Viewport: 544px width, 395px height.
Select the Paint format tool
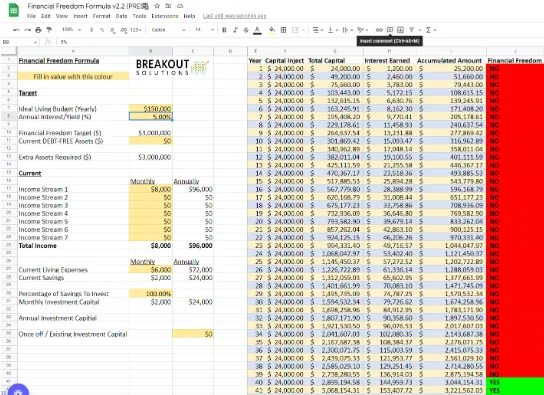point(49,30)
